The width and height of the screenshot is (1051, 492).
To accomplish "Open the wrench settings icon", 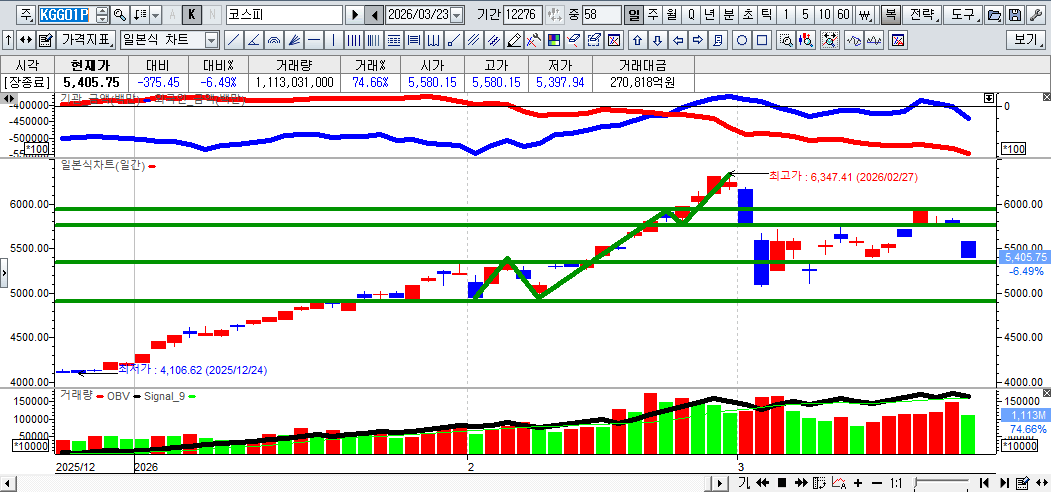I will (x=1036, y=15).
